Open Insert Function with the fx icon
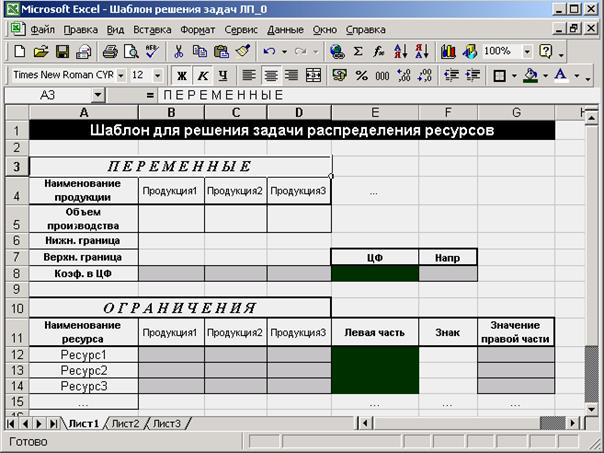The image size is (604, 453). 379,51
